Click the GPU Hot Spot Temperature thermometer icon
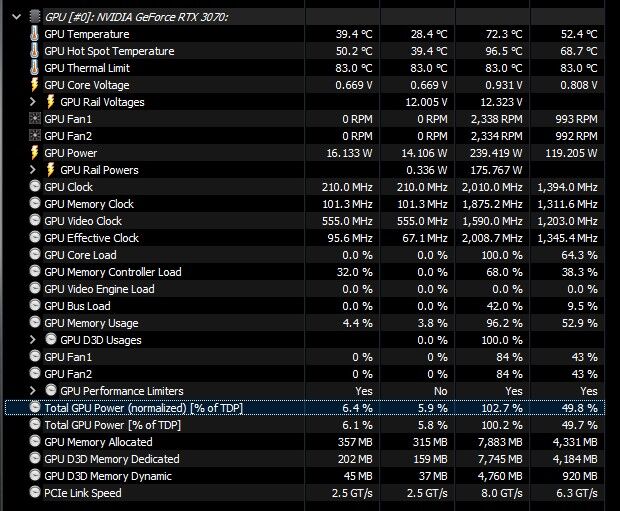The width and height of the screenshot is (620, 511). tap(35, 51)
